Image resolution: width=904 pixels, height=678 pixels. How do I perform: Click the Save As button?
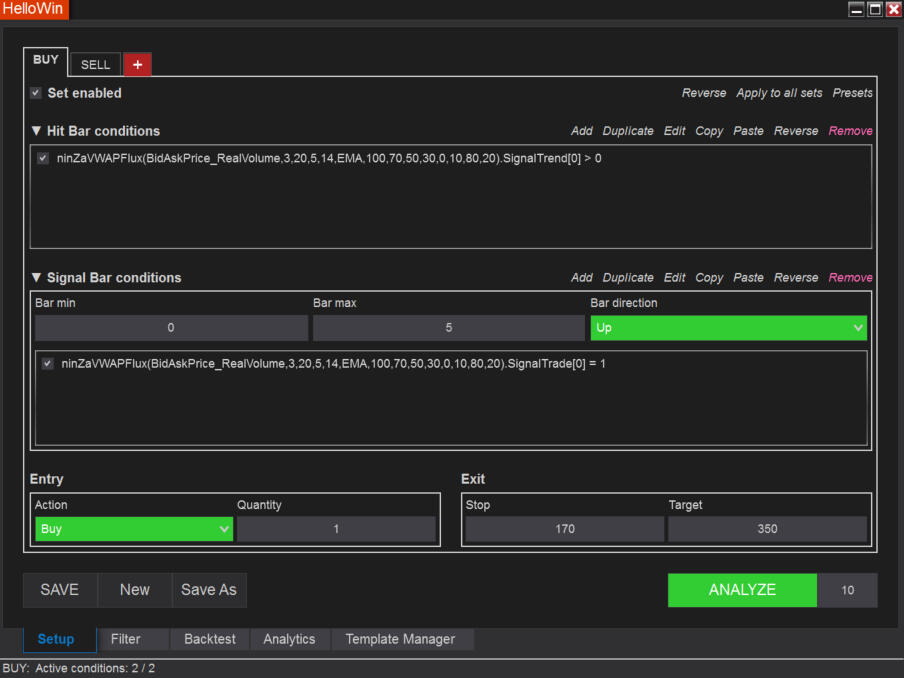[x=209, y=590]
